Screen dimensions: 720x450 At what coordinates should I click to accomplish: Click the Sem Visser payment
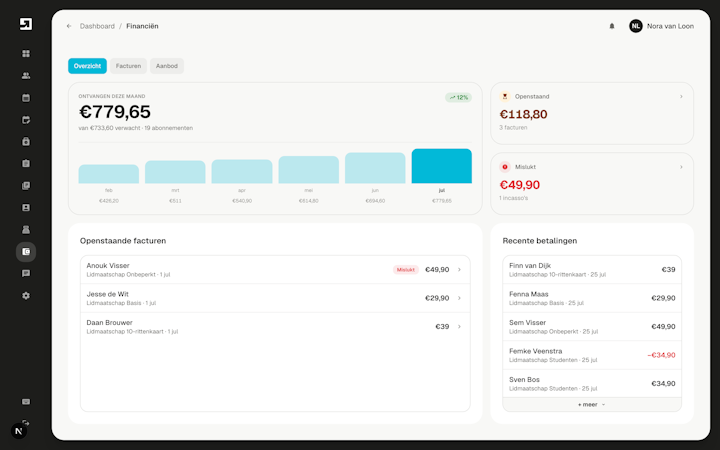592,327
